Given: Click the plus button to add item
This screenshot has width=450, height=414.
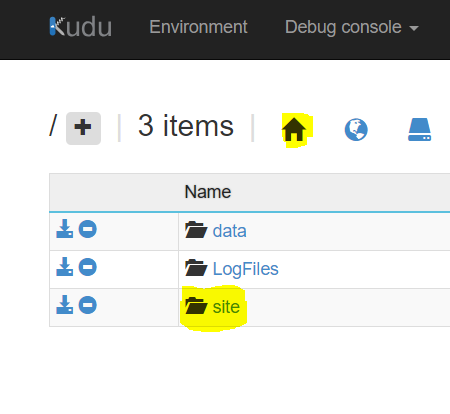Looking at the screenshot, I should click(x=83, y=128).
